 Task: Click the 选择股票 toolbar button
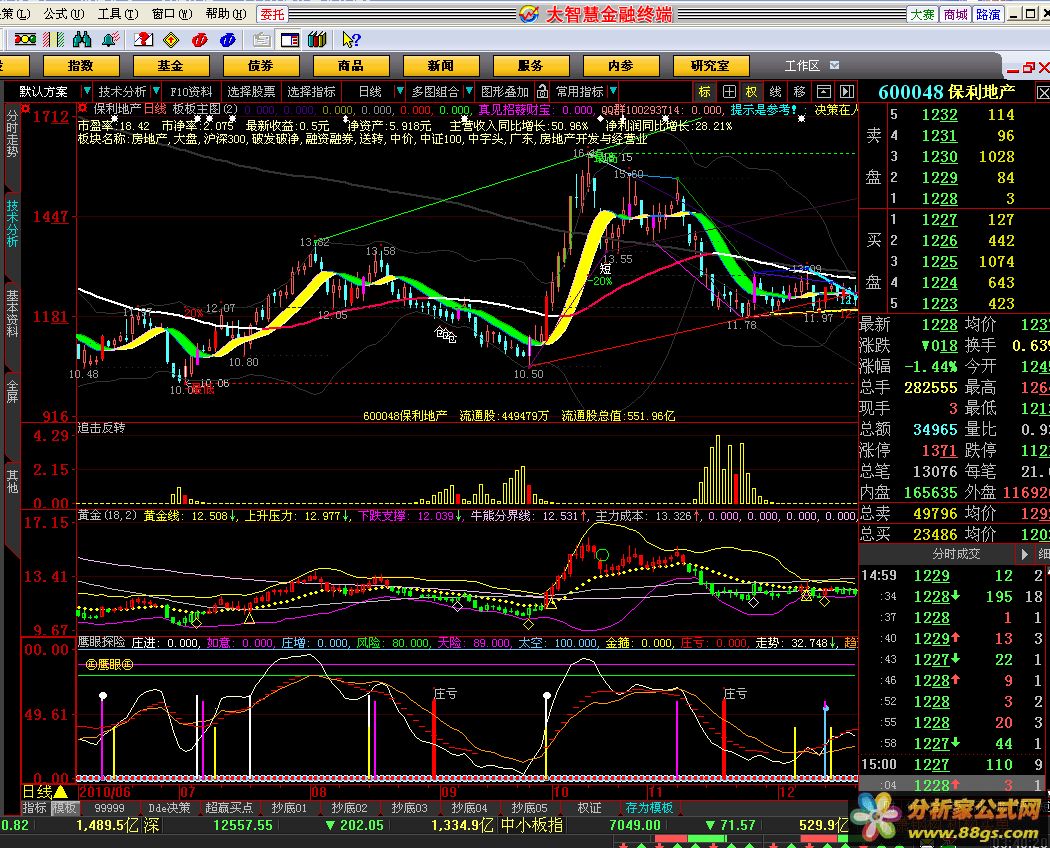pyautogui.click(x=251, y=92)
